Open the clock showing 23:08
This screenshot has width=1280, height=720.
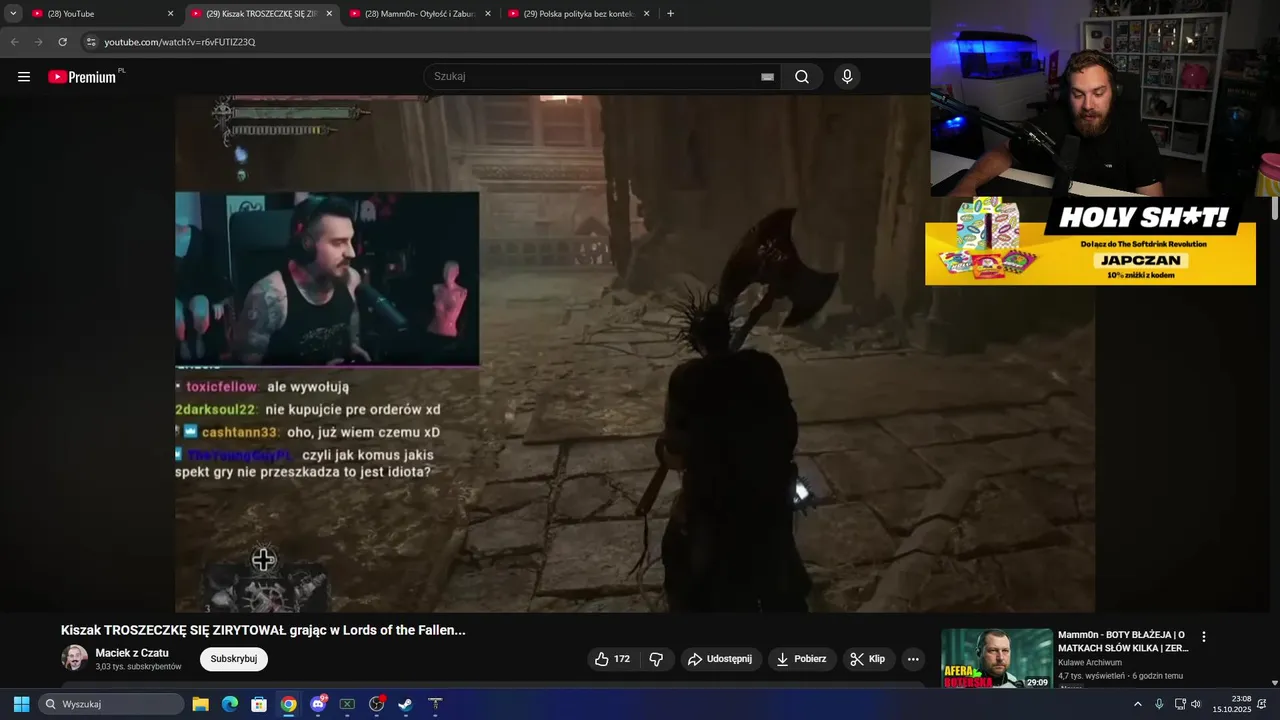click(1232, 704)
